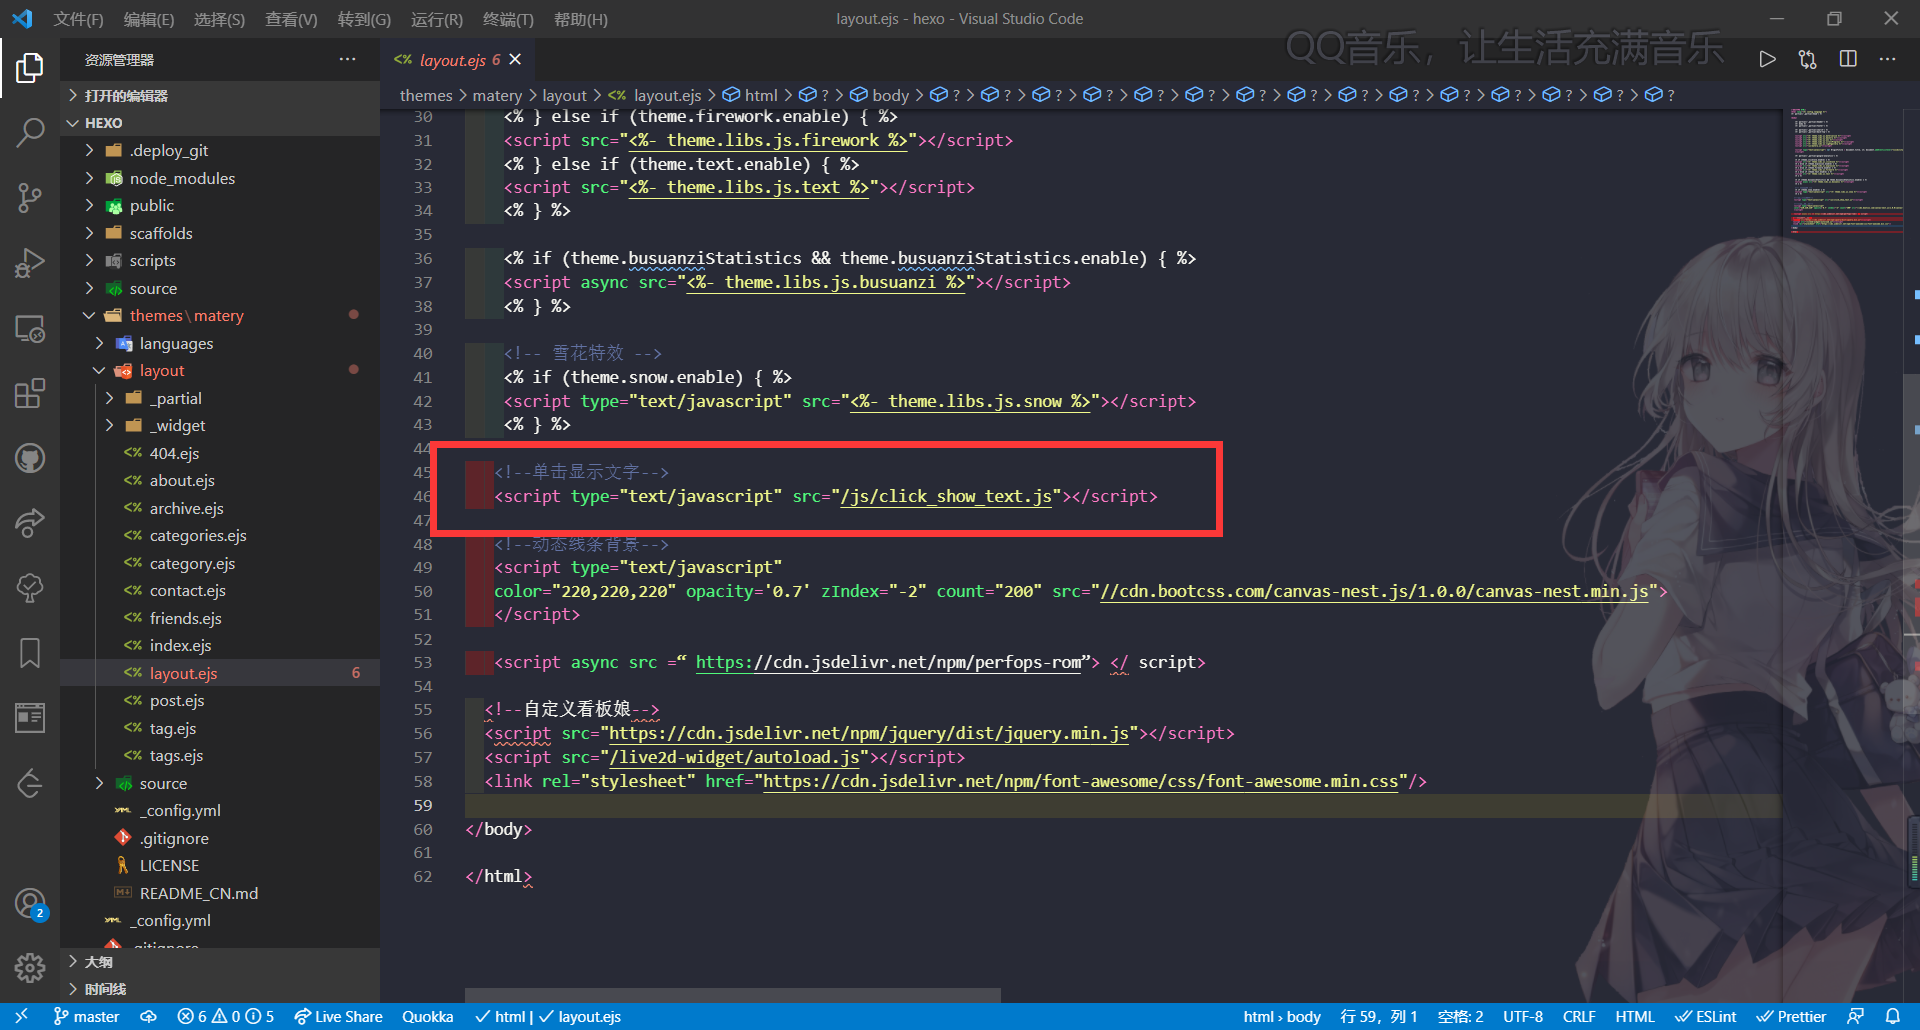Synchronize changes using cloud icon
Viewport: 1920px width, 1030px height.
148,1016
